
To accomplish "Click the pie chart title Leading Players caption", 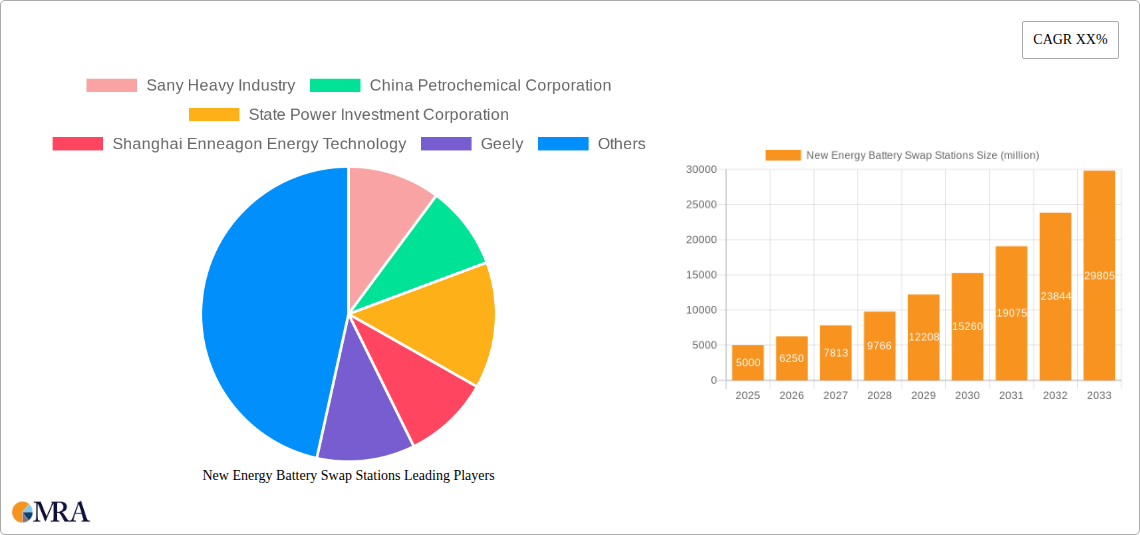I will (348, 475).
